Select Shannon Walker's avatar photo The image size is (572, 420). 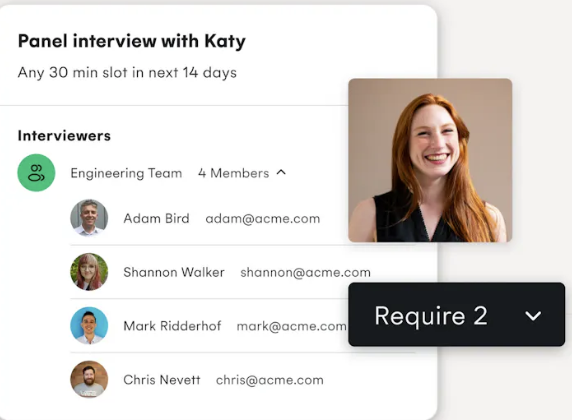click(89, 272)
